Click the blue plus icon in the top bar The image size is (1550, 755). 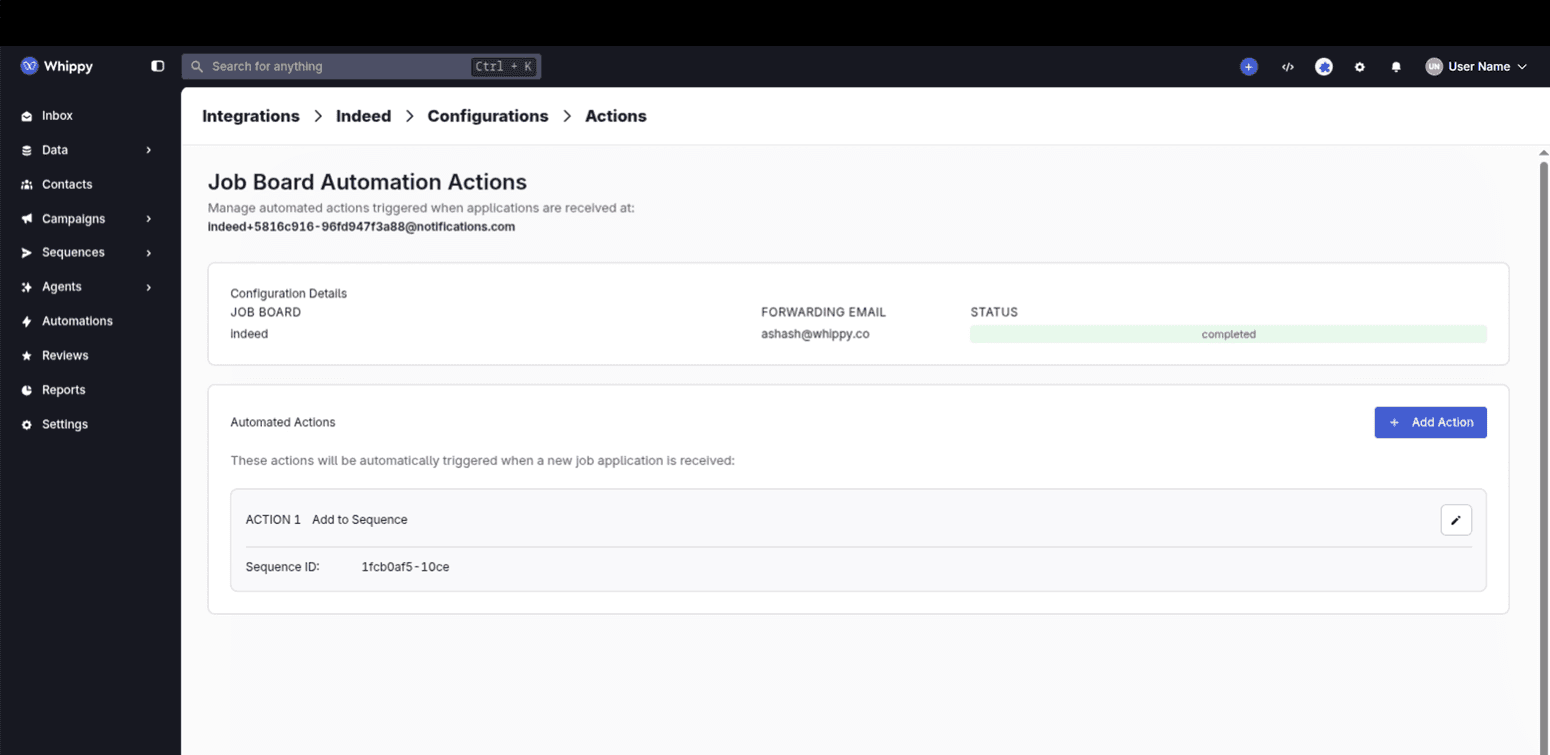(x=1248, y=66)
